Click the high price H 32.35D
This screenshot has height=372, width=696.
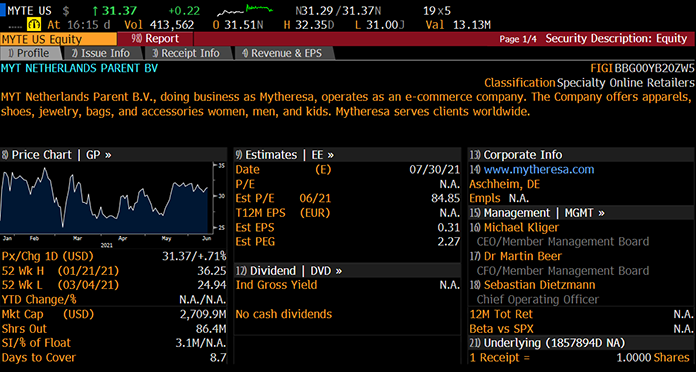(308, 24)
